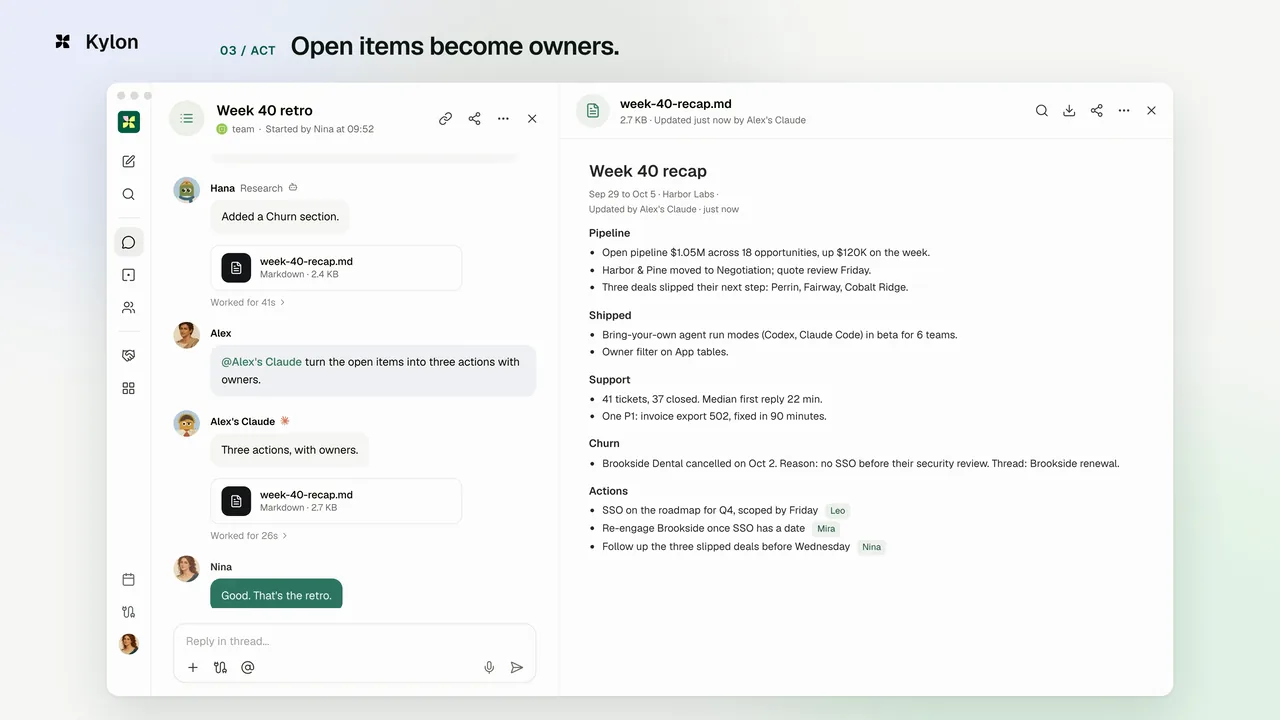Screen dimensions: 1280x720
Task: Share the Week 40 retro thread
Action: coord(474,118)
